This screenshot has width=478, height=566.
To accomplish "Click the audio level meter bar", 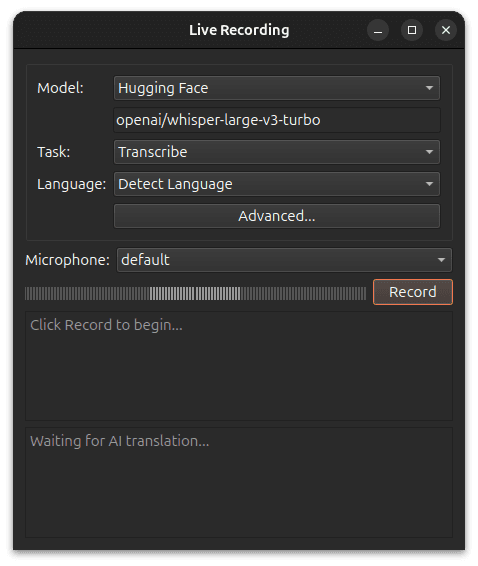I will click(x=195, y=293).
